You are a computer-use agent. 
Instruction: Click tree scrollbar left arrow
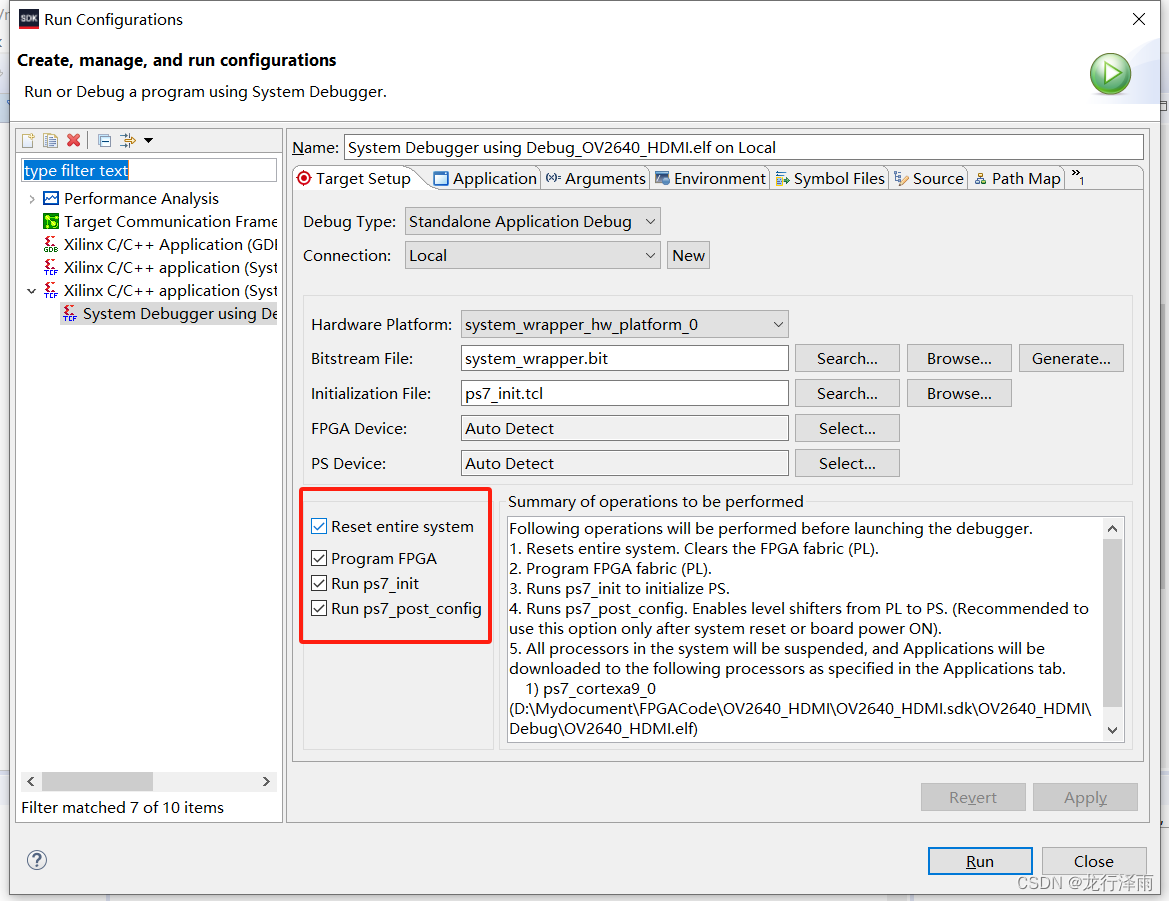(x=31, y=781)
